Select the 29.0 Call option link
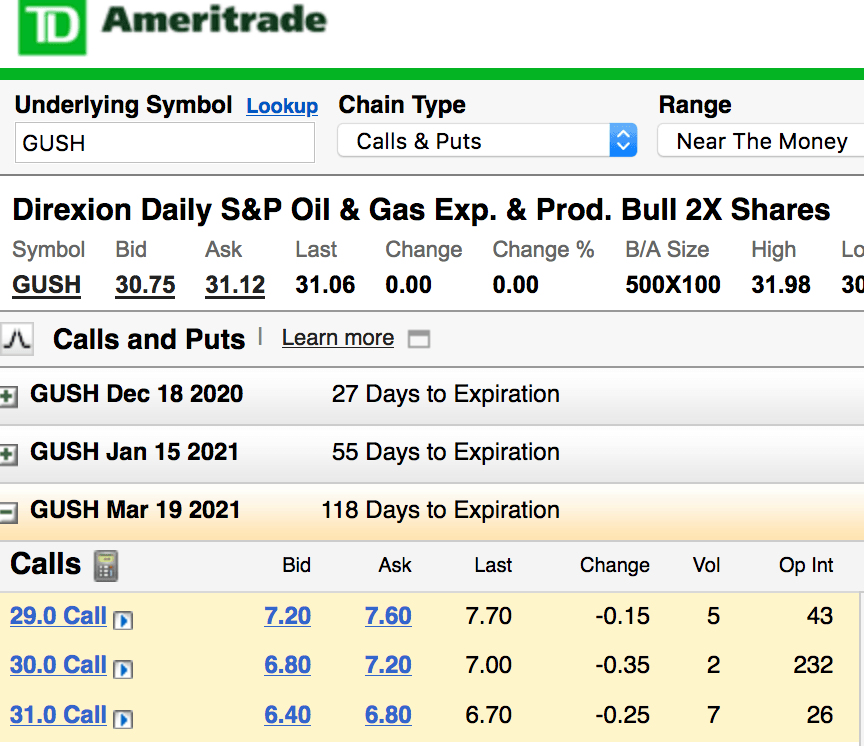The width and height of the screenshot is (864, 746). coord(58,616)
